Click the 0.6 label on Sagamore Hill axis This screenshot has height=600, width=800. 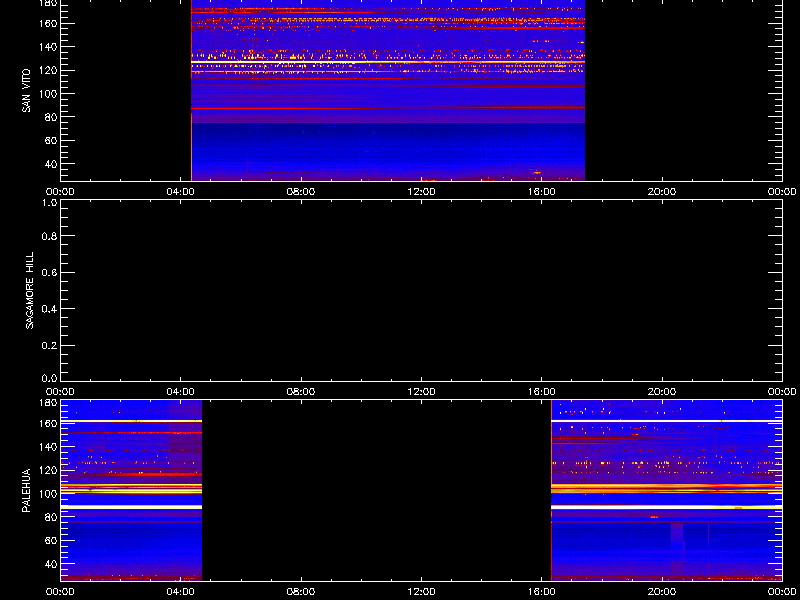tap(49, 272)
